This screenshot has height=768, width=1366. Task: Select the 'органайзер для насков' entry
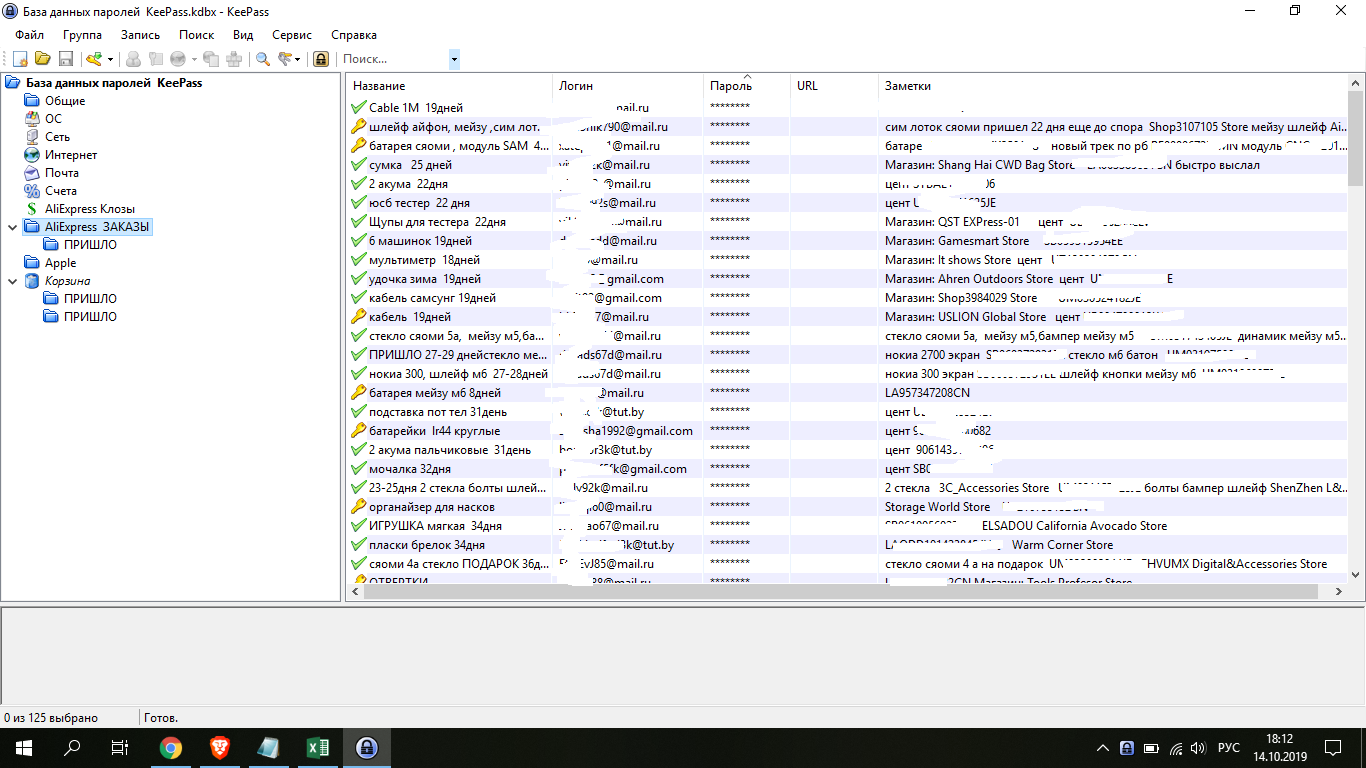coord(847,507)
